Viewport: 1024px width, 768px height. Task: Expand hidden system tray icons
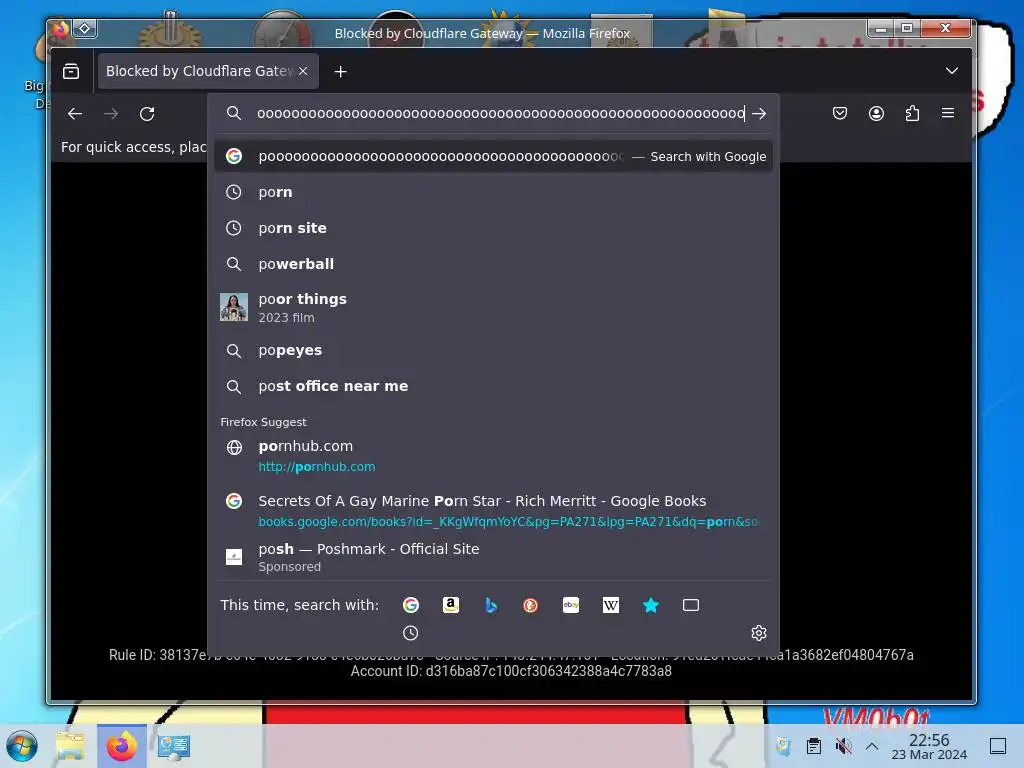[x=872, y=746]
